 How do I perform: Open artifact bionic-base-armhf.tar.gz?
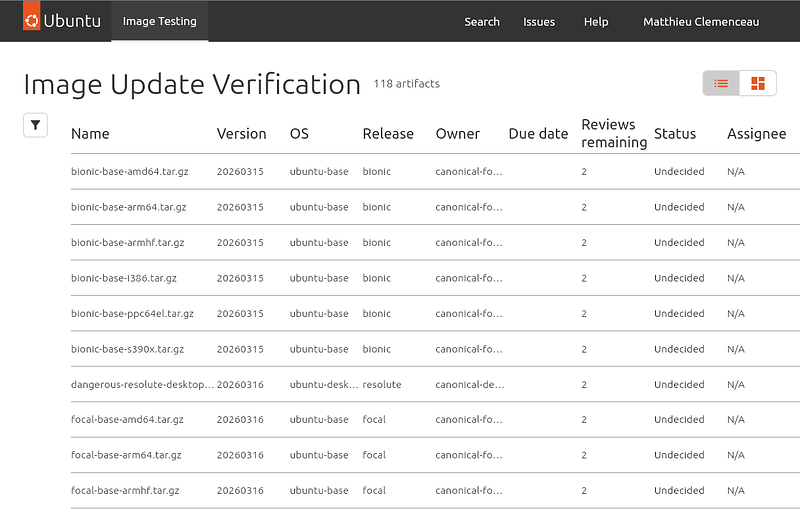click(128, 242)
